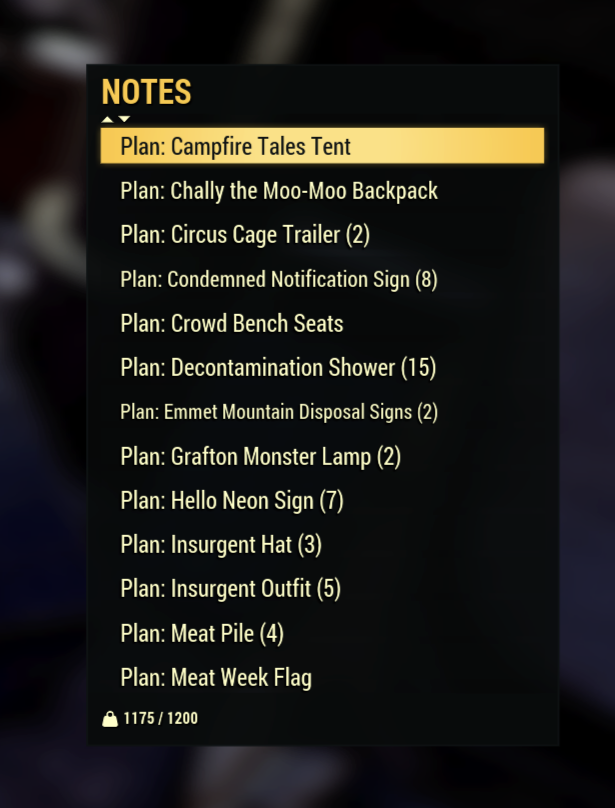Select Plan: Chally the Moo-Moo Backpack
The width and height of the screenshot is (615, 808).
(x=322, y=191)
